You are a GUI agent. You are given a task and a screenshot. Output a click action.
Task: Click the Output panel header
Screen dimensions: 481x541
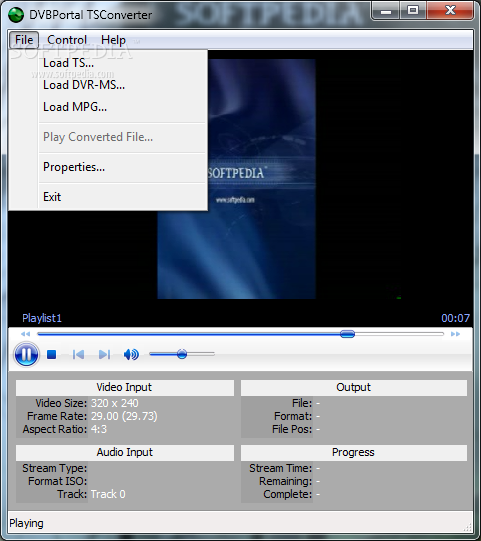(x=354, y=387)
